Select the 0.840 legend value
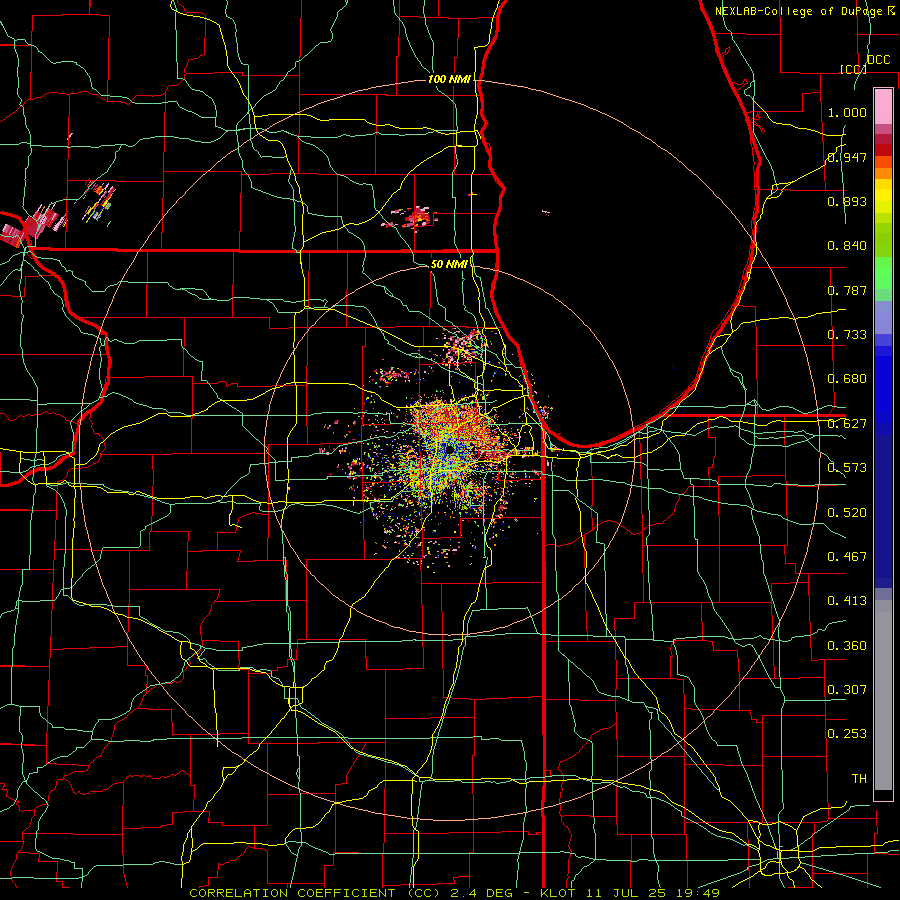This screenshot has height=900, width=900. coord(847,246)
